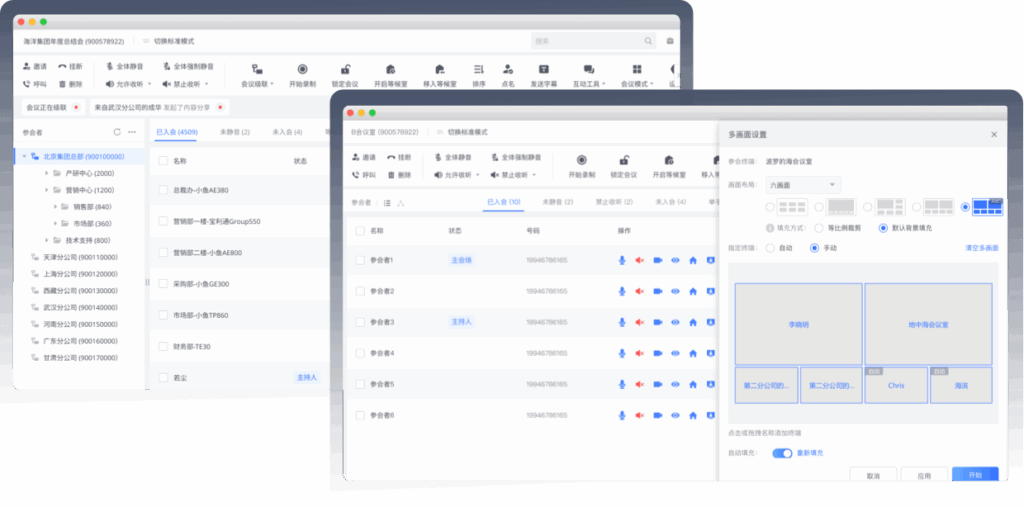The image size is (1024, 507).
Task: Click the 发送字幕 caption icon
Action: pos(543,69)
